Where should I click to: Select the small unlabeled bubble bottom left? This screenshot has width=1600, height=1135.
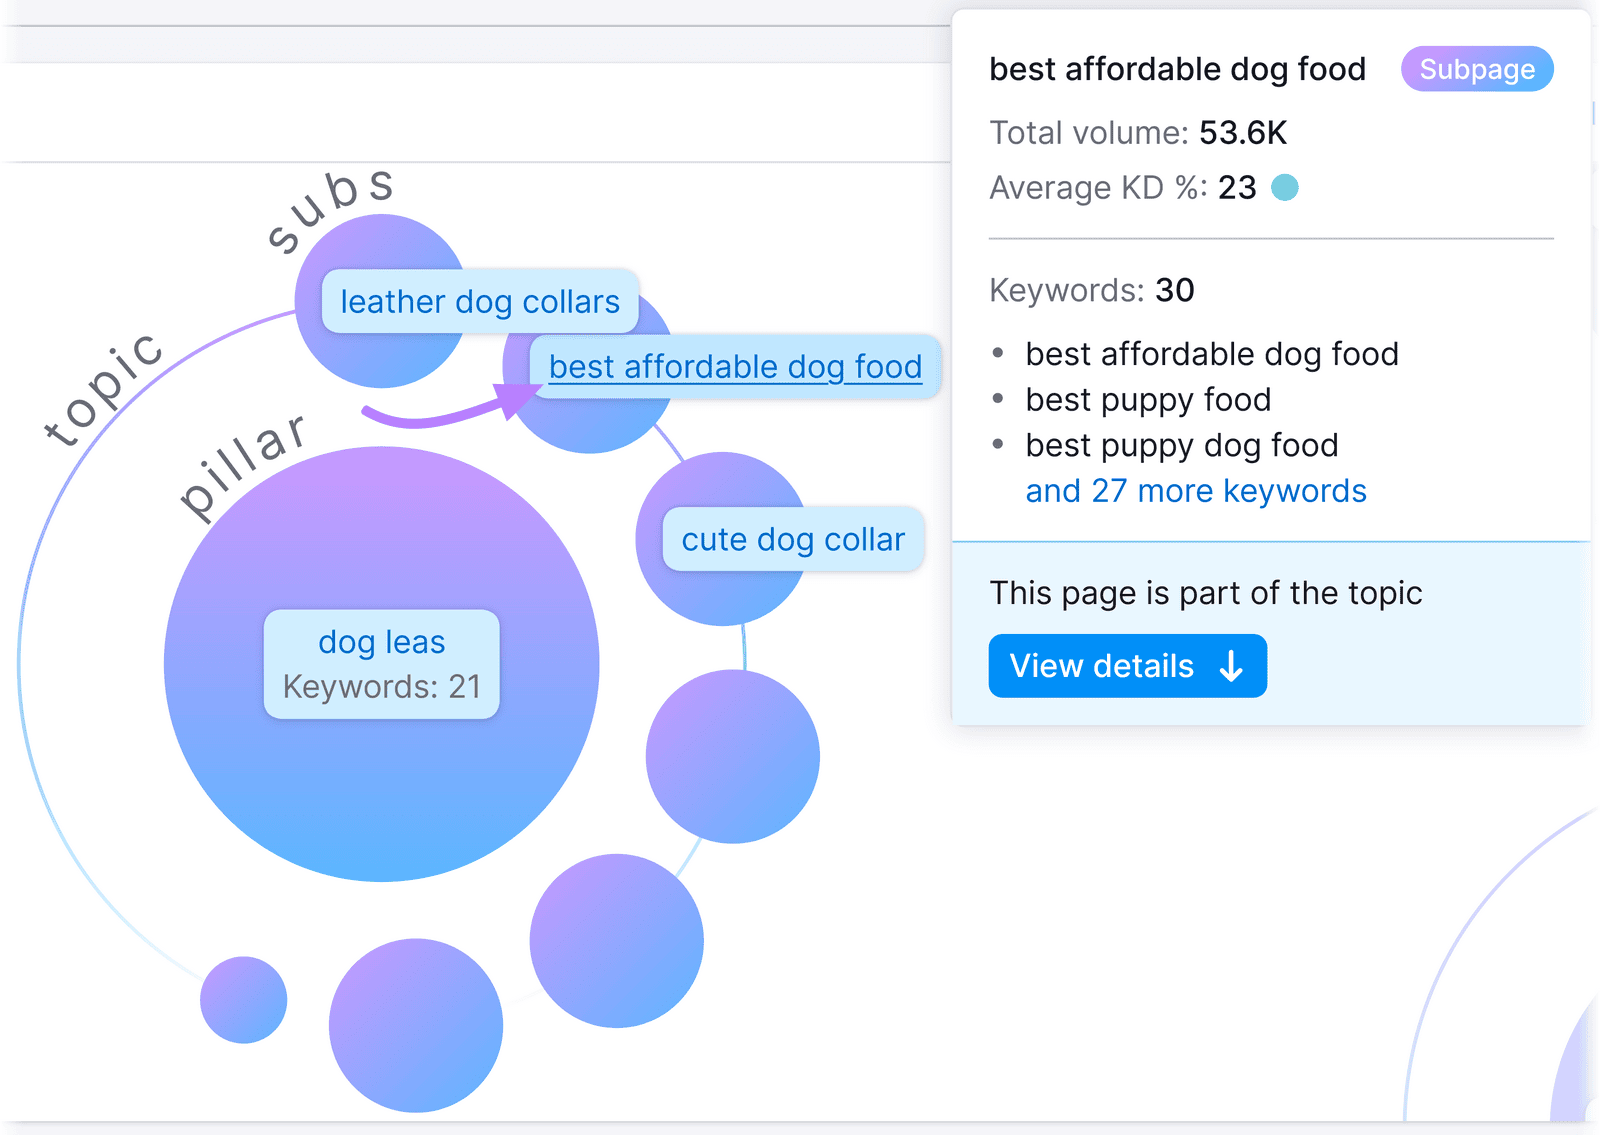pos(244,999)
